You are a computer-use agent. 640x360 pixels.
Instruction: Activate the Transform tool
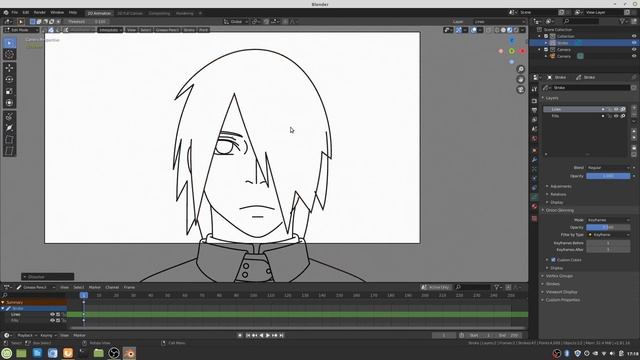point(9,103)
